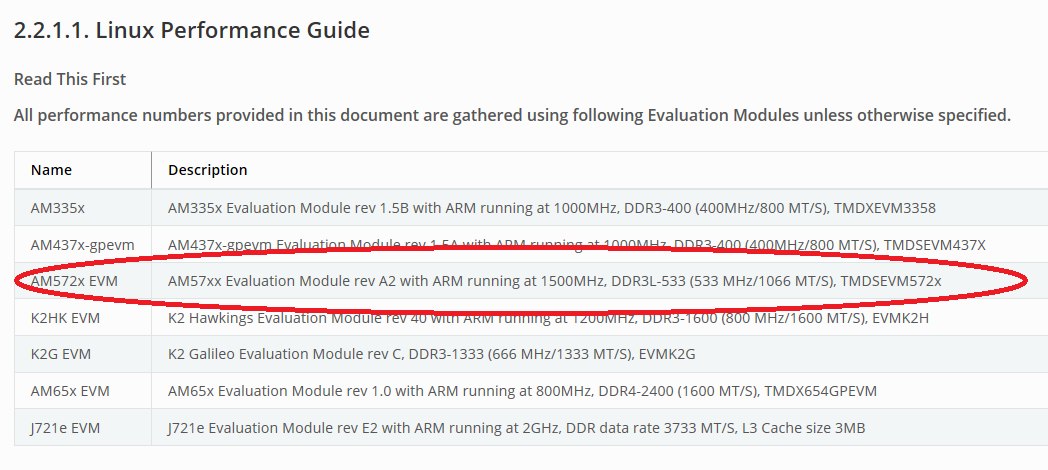Screen dimensions: 1048x470
Task: Select the K2G EVM name cell
Action: pos(83,354)
